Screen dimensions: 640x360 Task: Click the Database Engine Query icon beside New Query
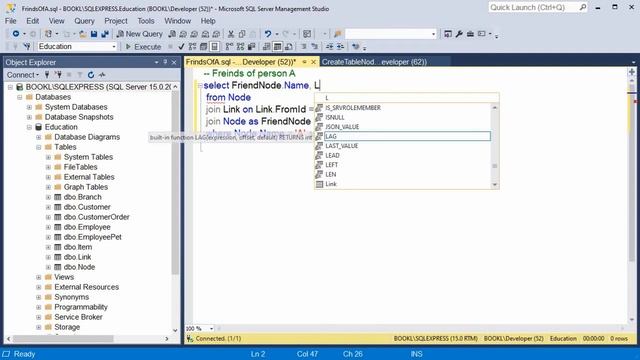point(172,34)
